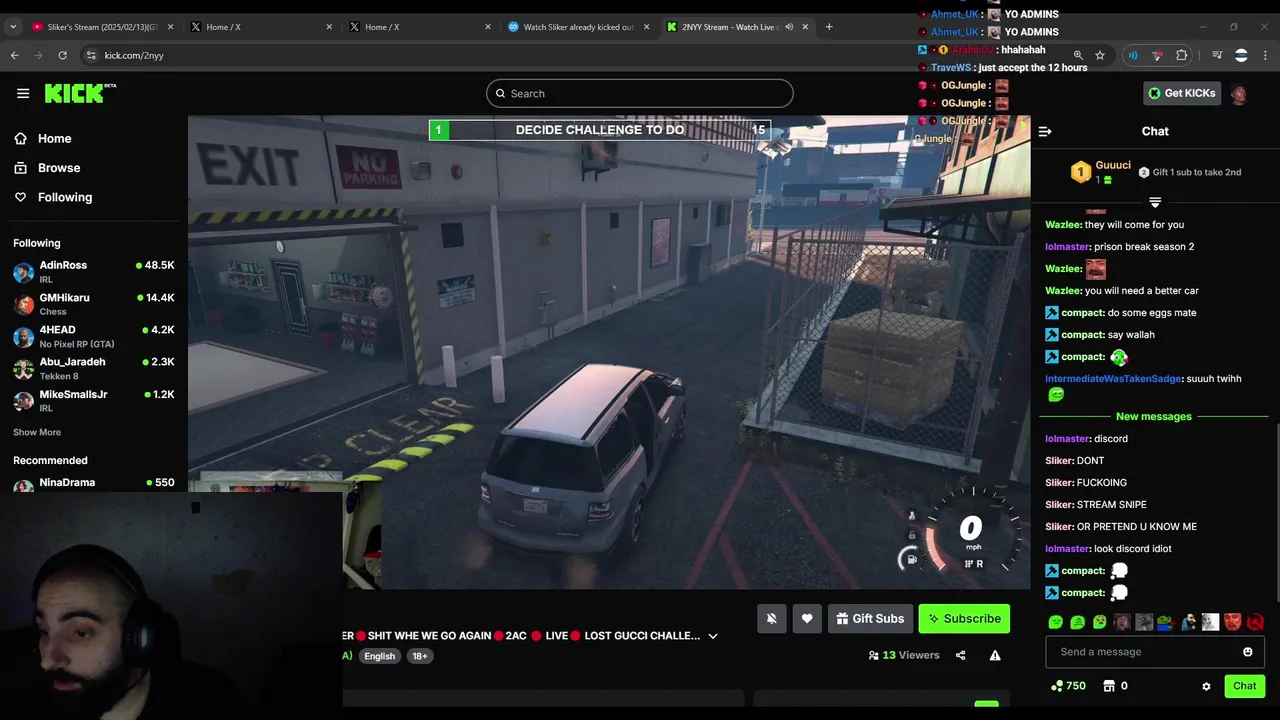The image size is (1280, 720).
Task: Insert the second green frowning emote
Action: 1077,622
